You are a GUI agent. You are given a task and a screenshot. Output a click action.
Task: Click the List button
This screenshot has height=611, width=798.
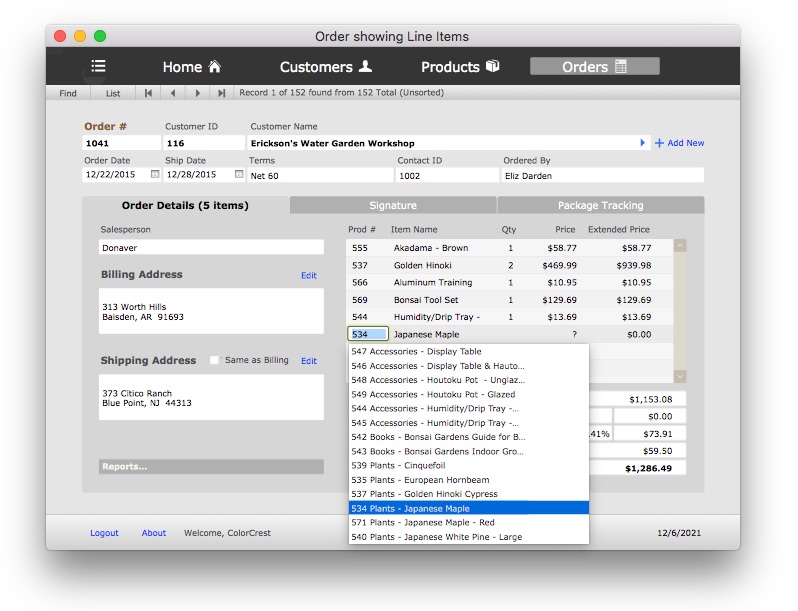113,93
